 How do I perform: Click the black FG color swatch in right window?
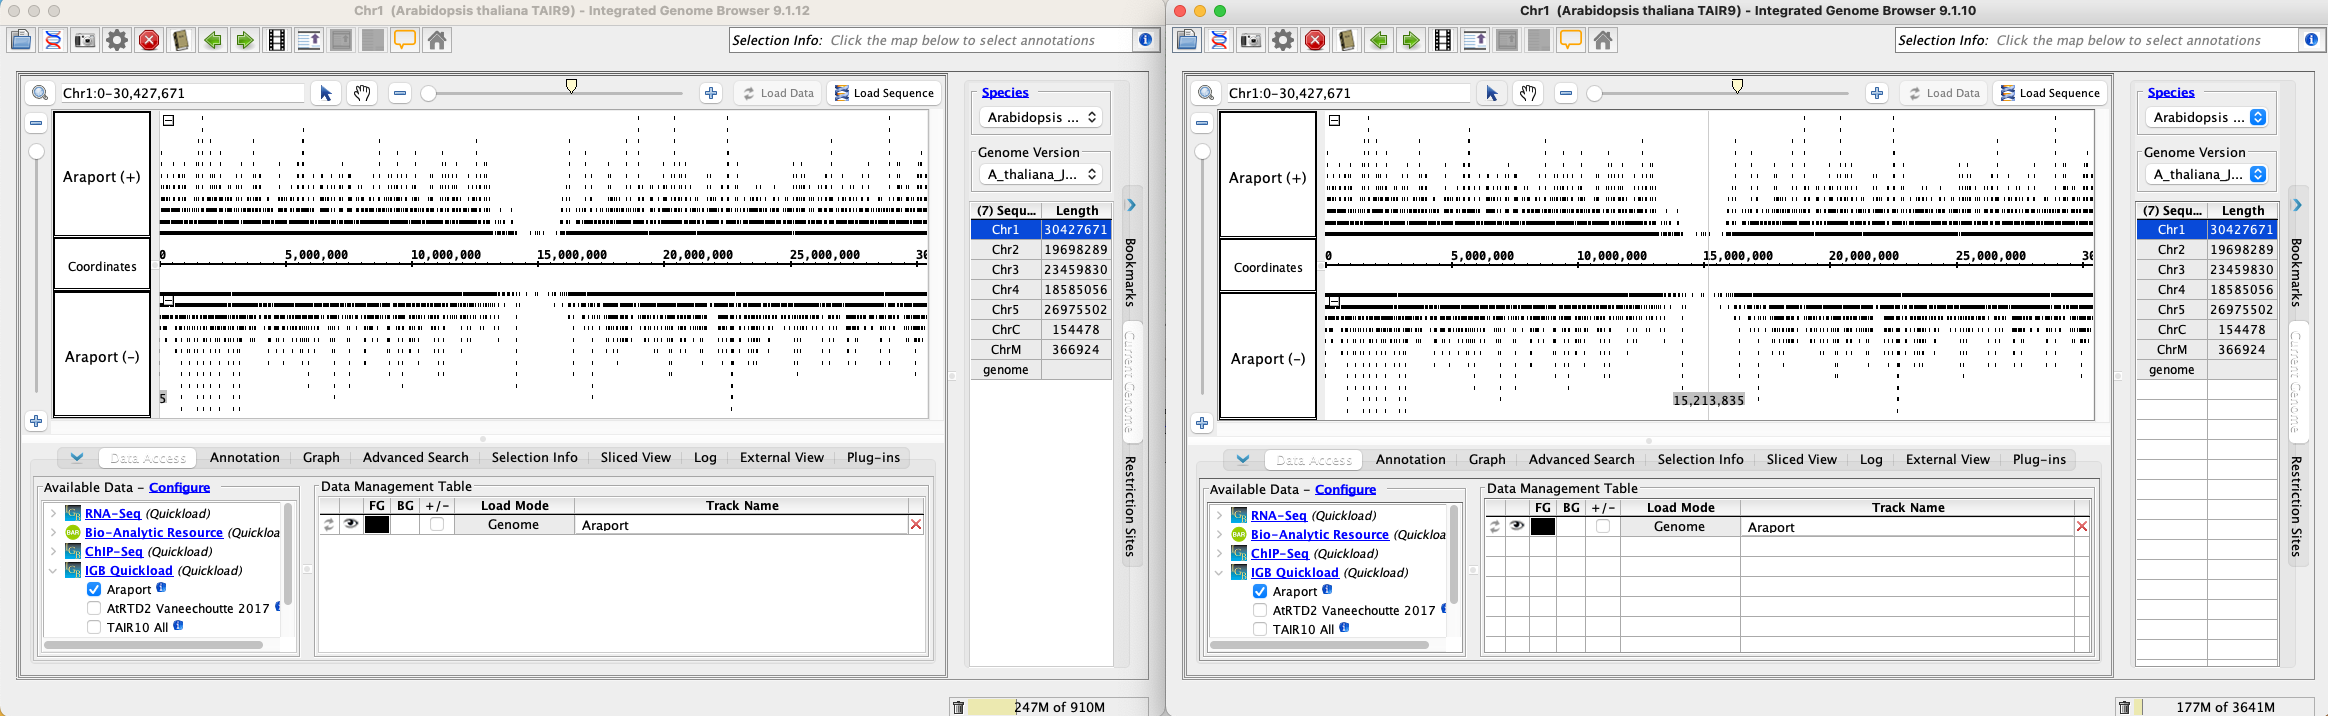click(x=1543, y=527)
